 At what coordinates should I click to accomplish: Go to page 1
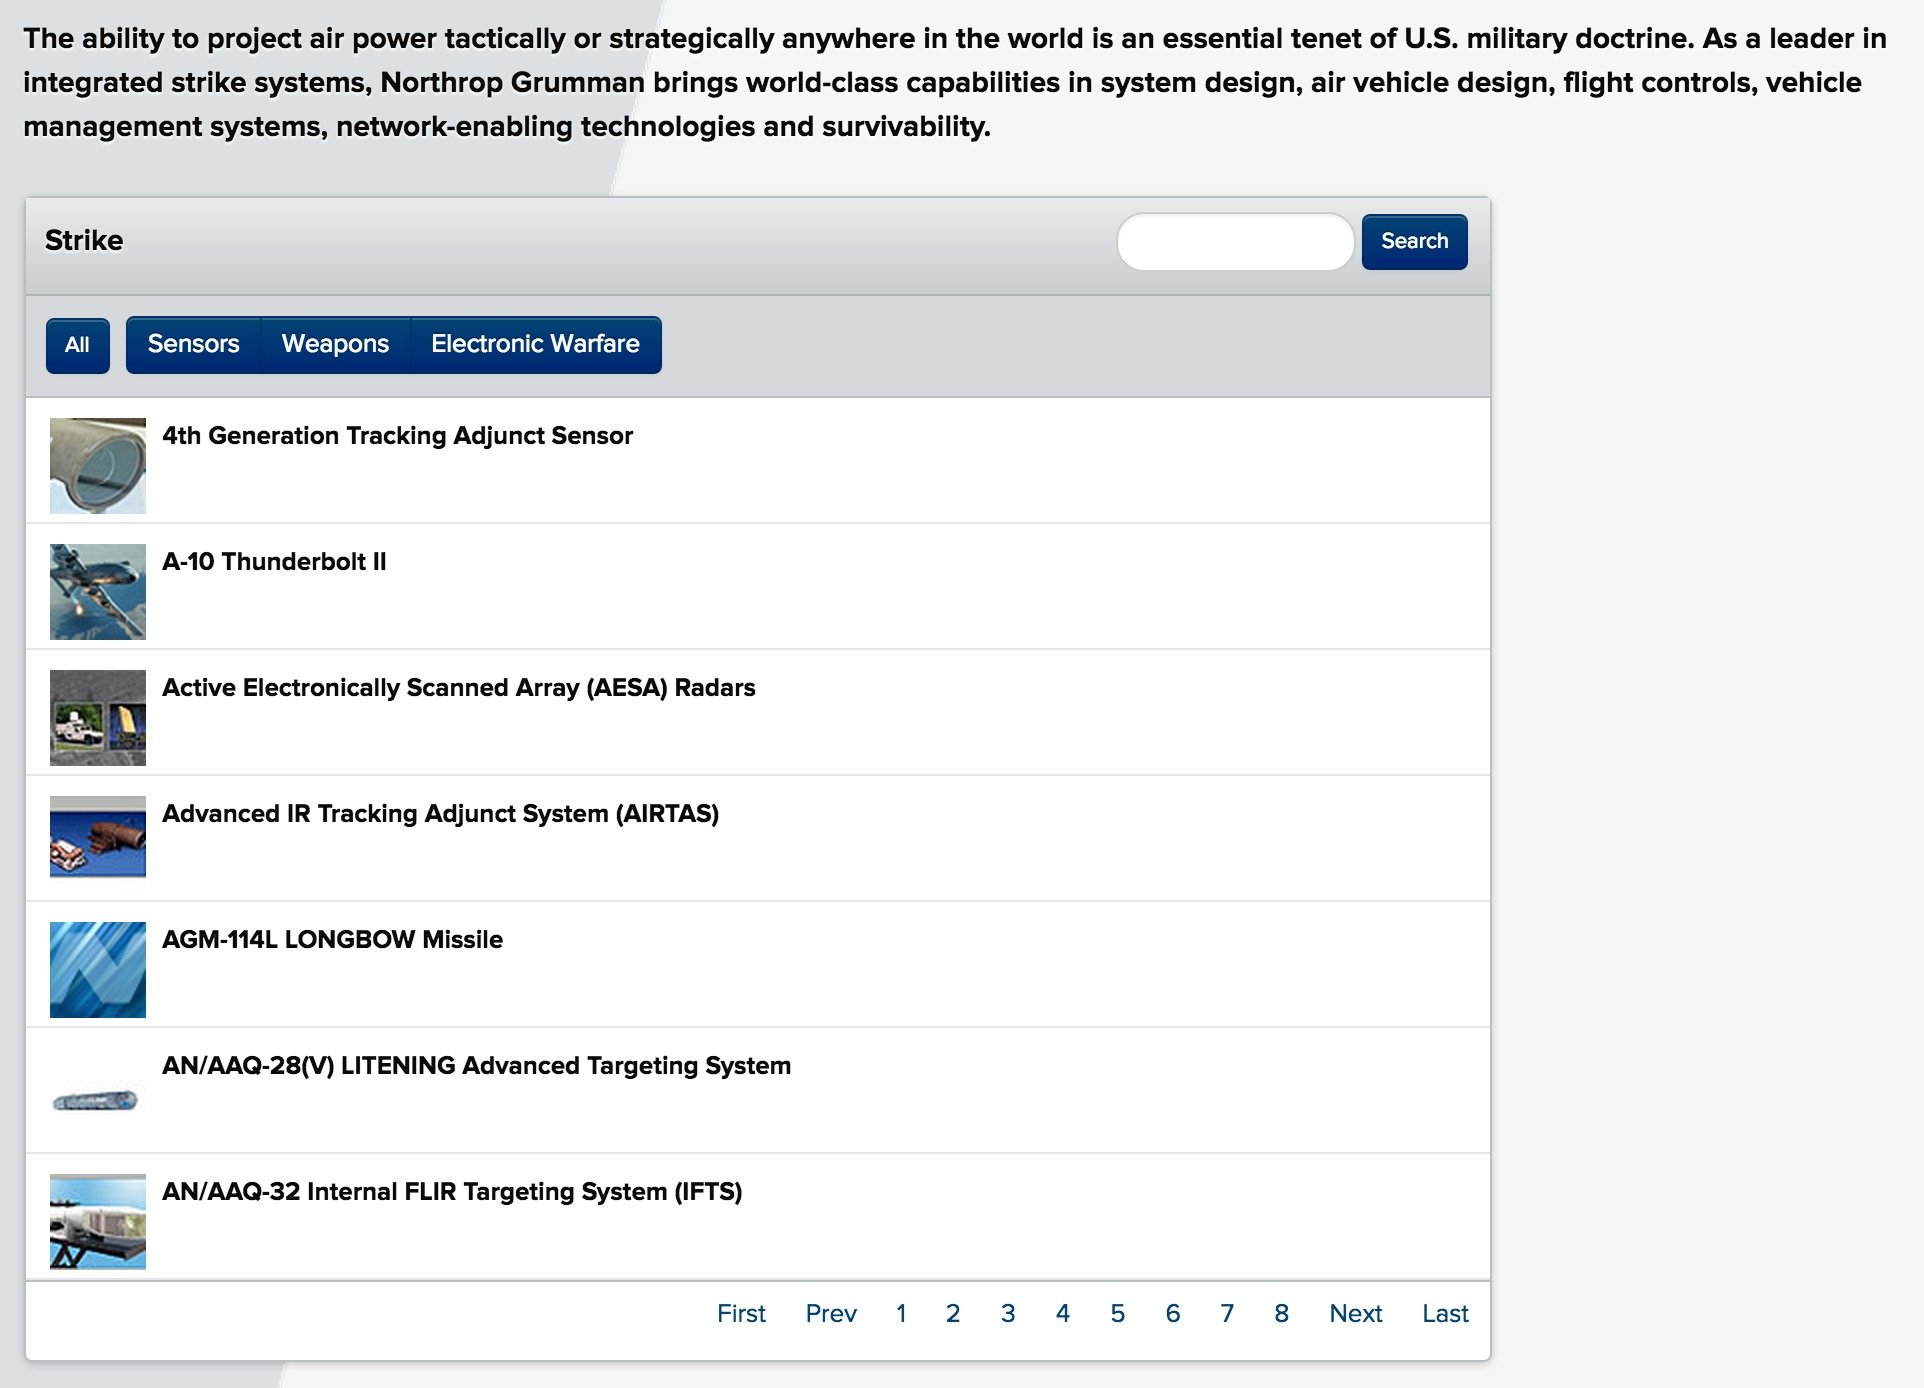(901, 1314)
